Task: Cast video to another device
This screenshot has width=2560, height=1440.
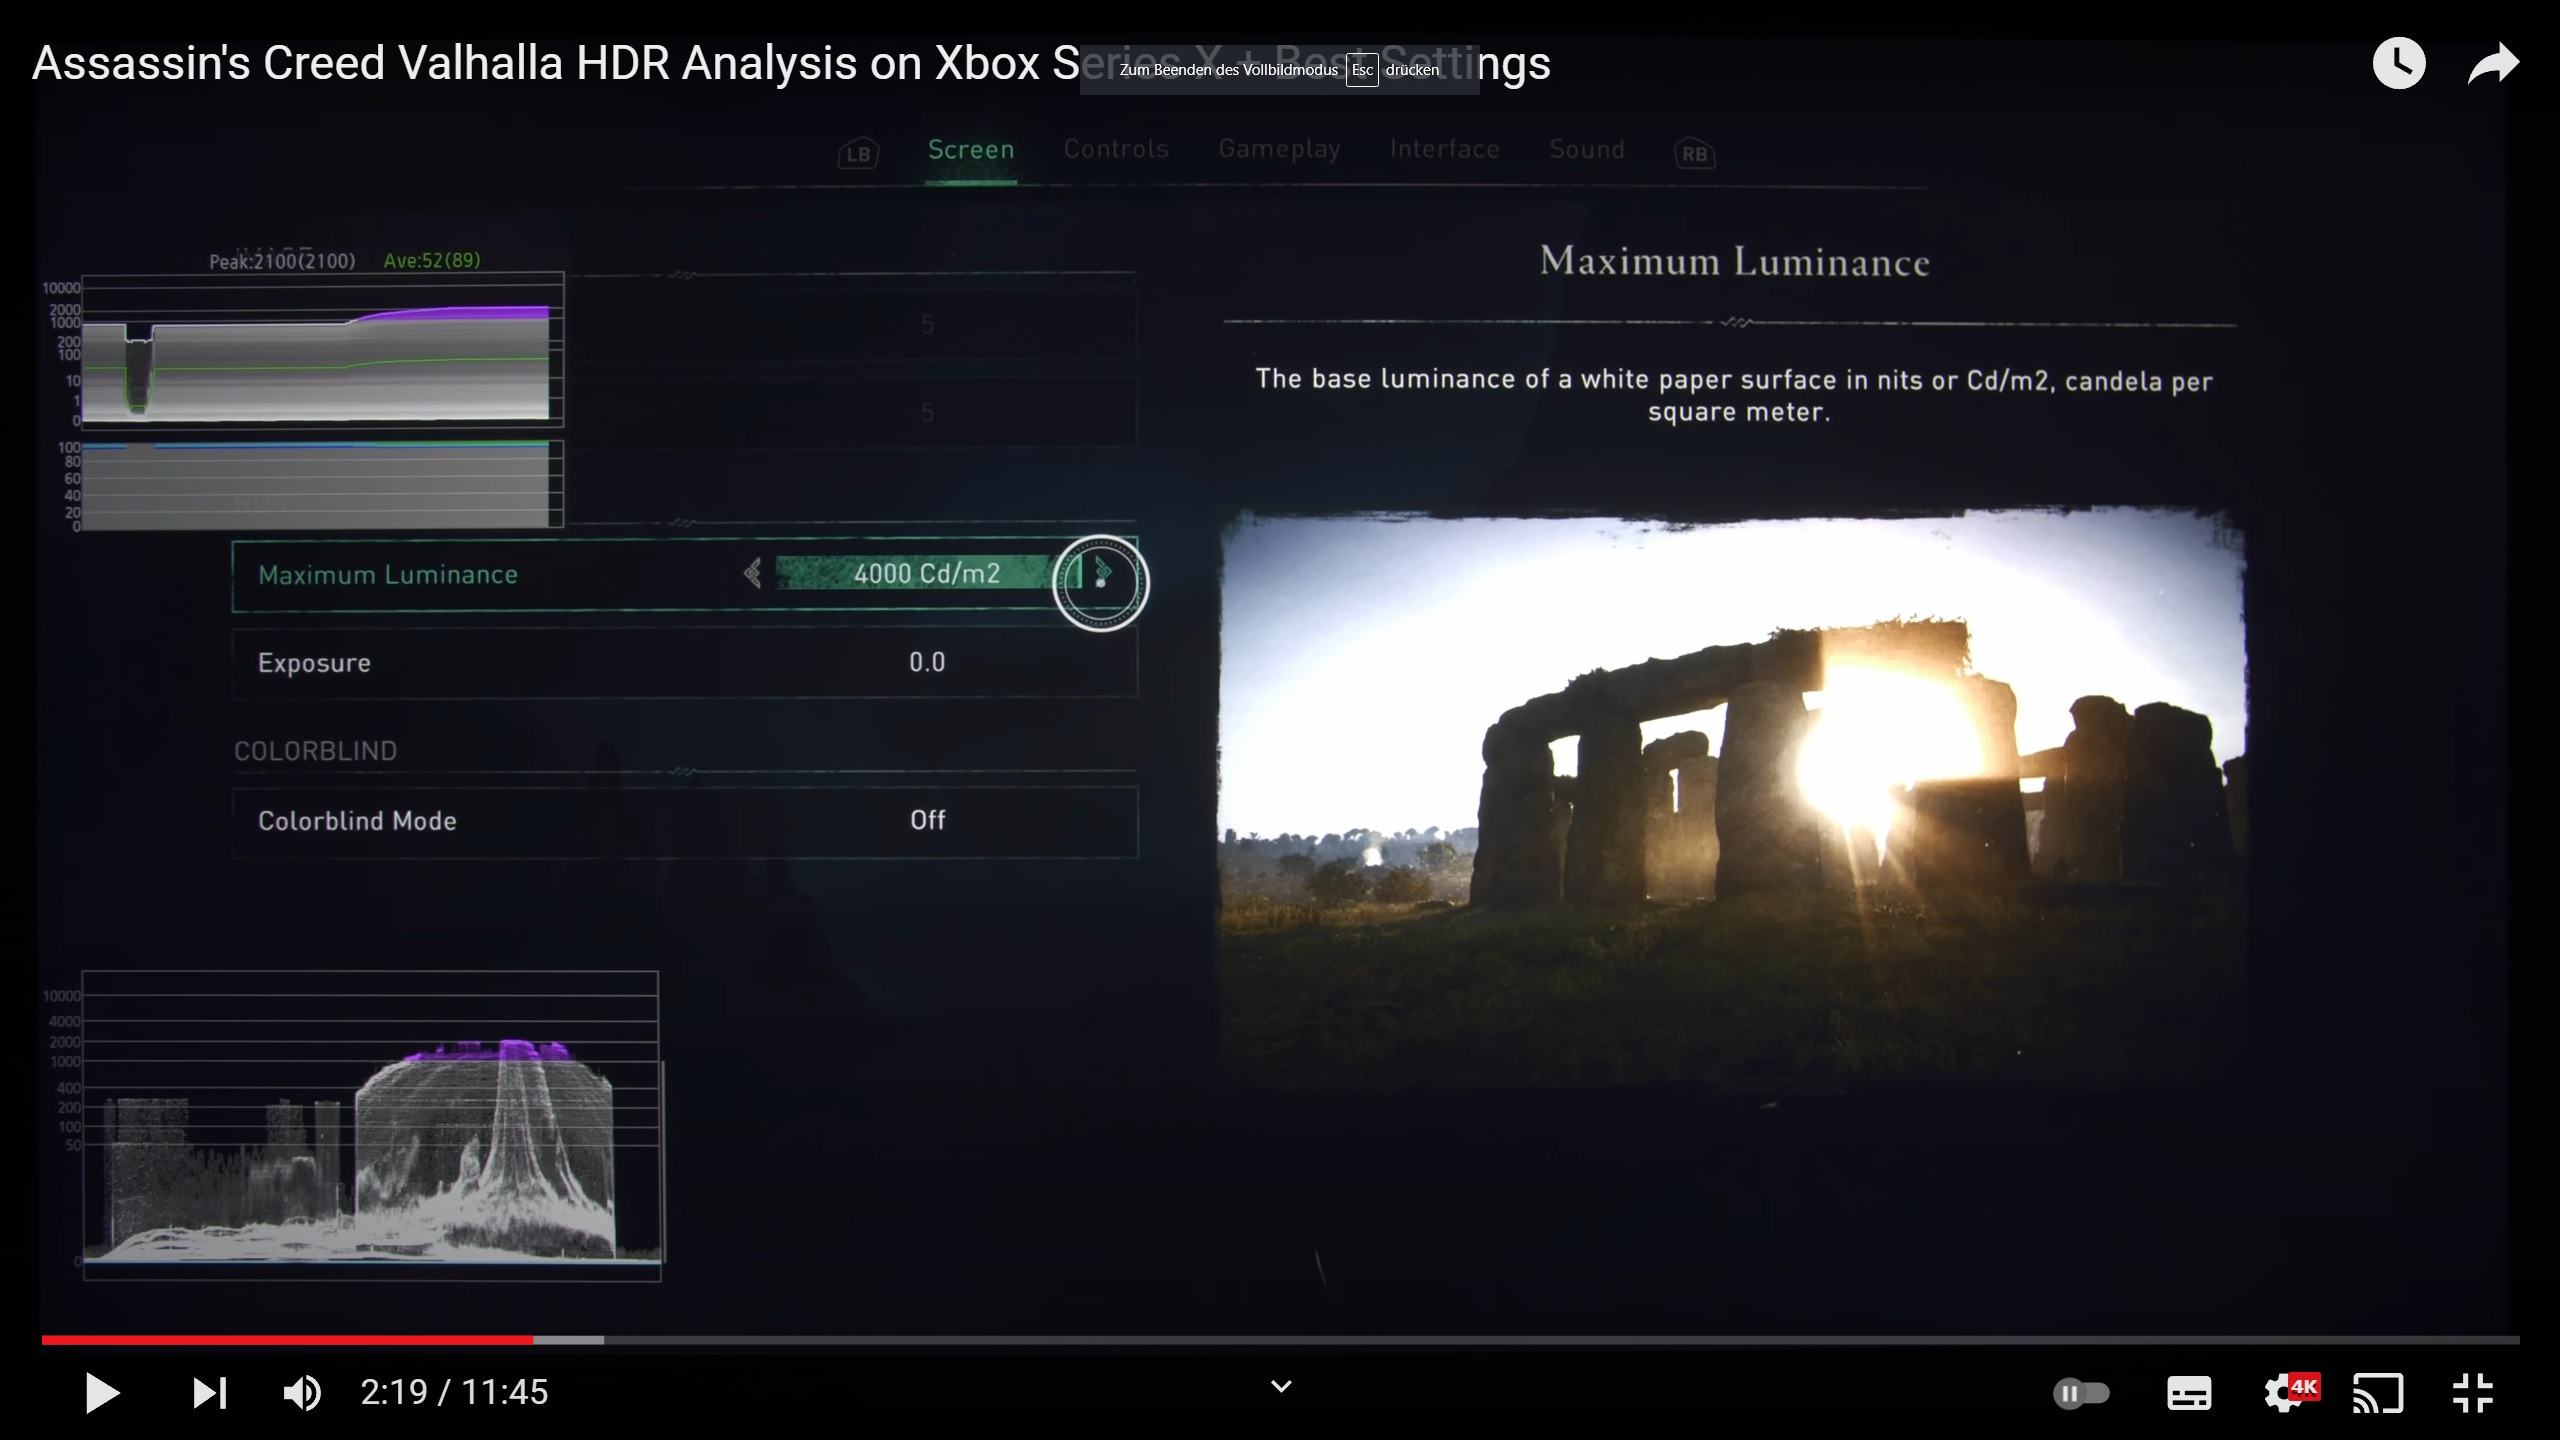Action: coord(2378,1393)
